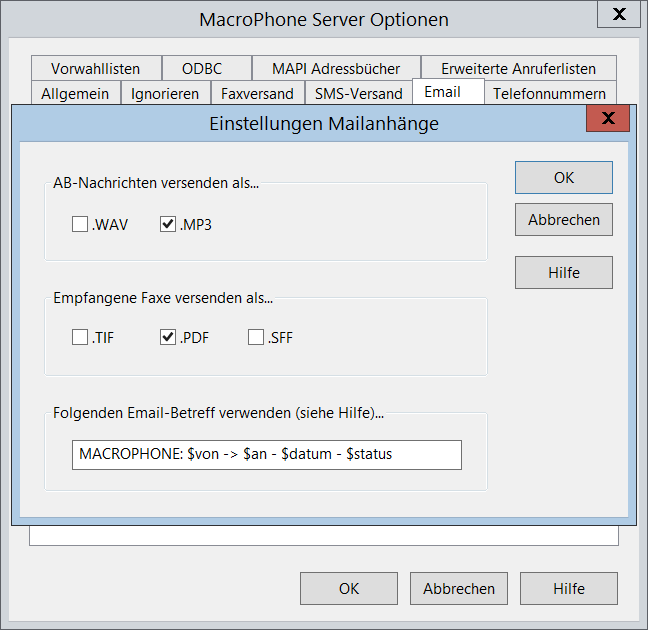Enable the .WAV checkbox for AB-Nachrichten
648x630 pixels.
tap(80, 225)
